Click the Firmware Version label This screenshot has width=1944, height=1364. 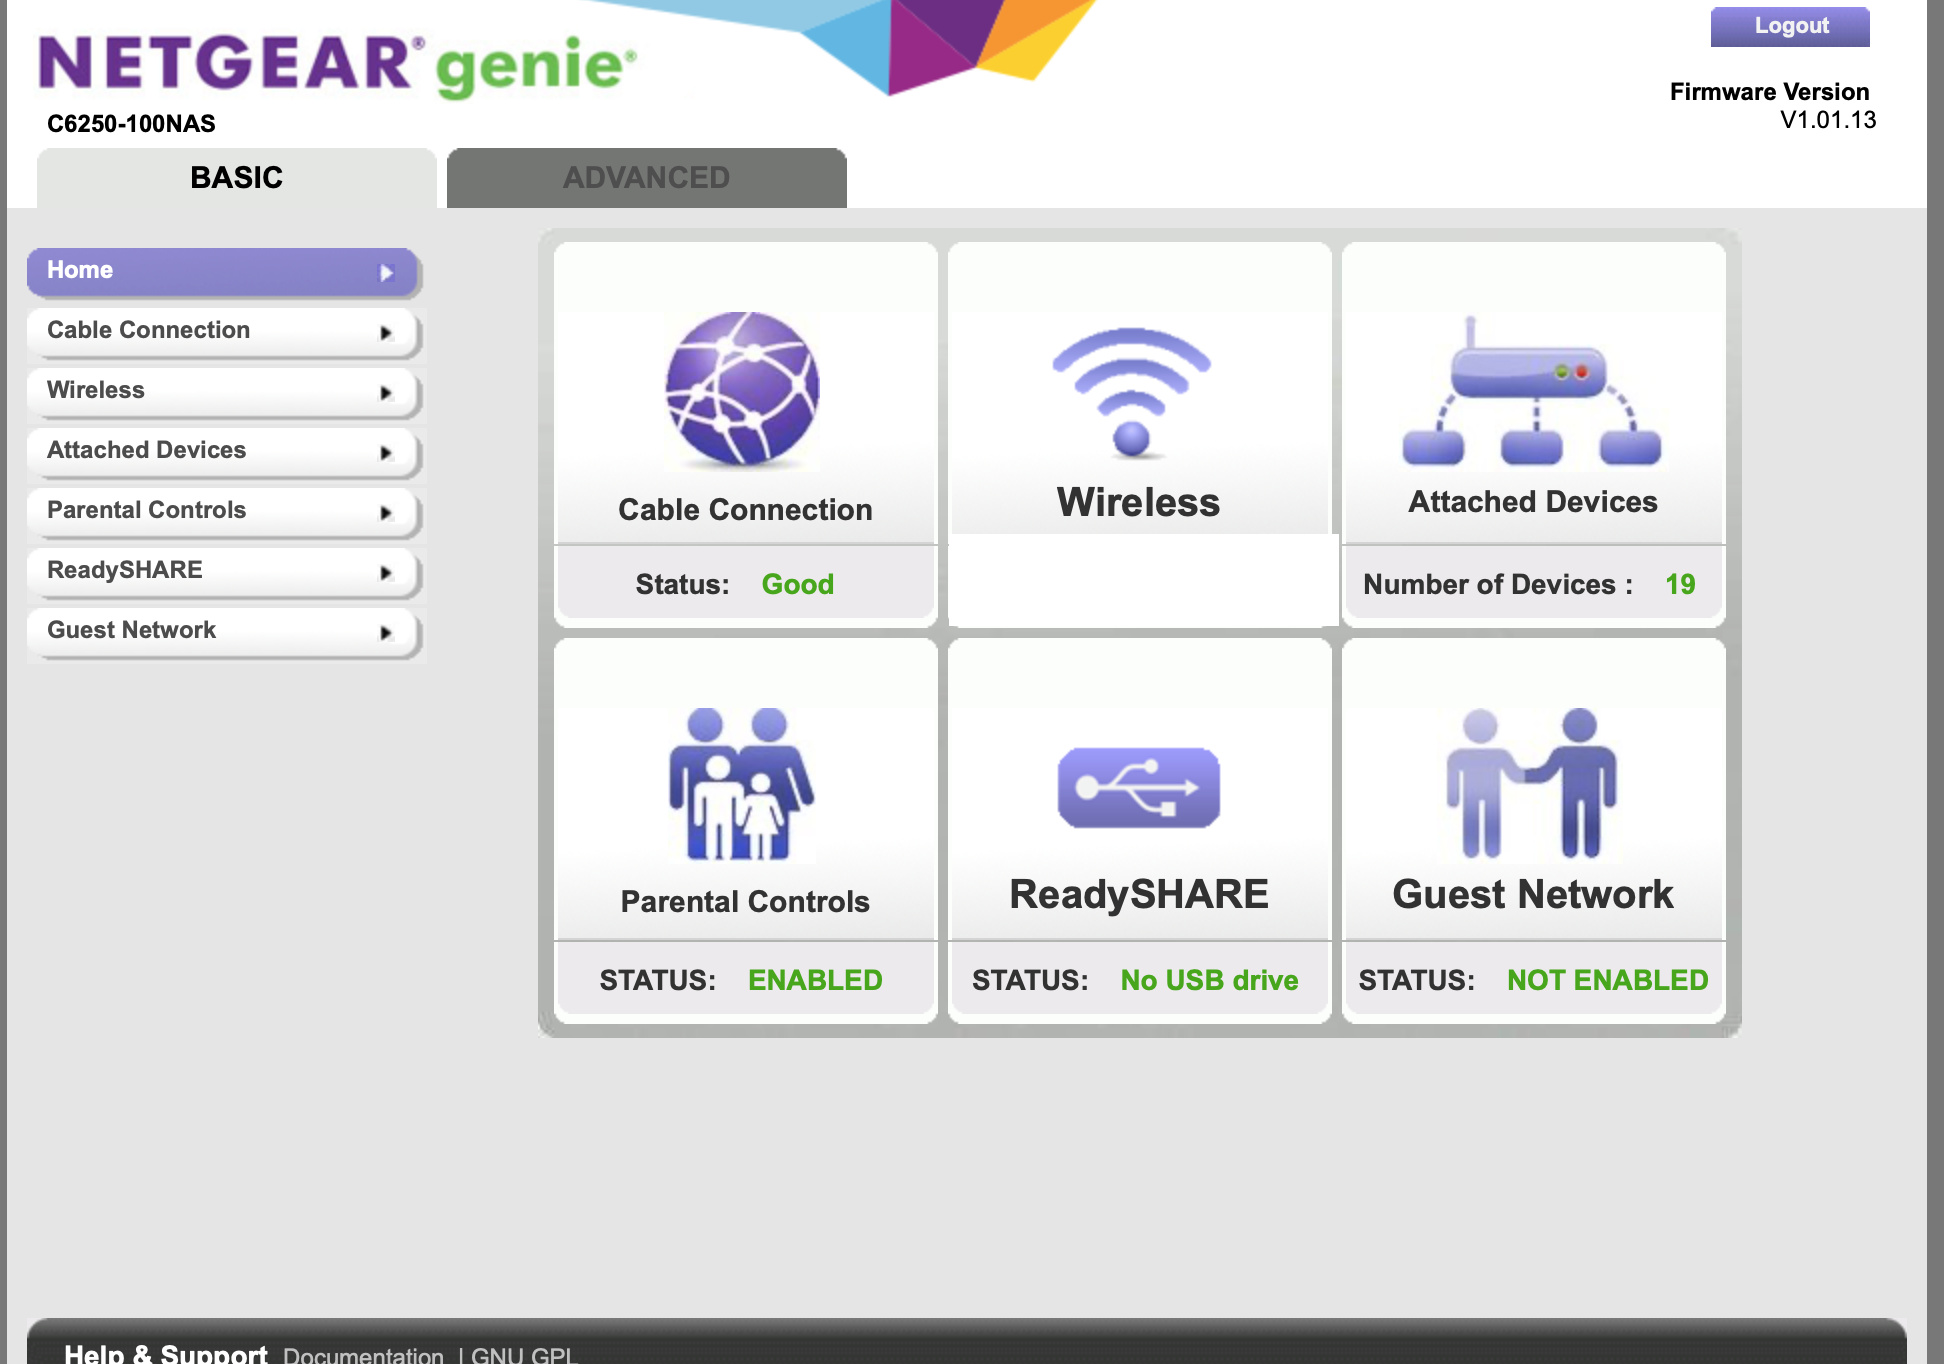pos(1769,92)
